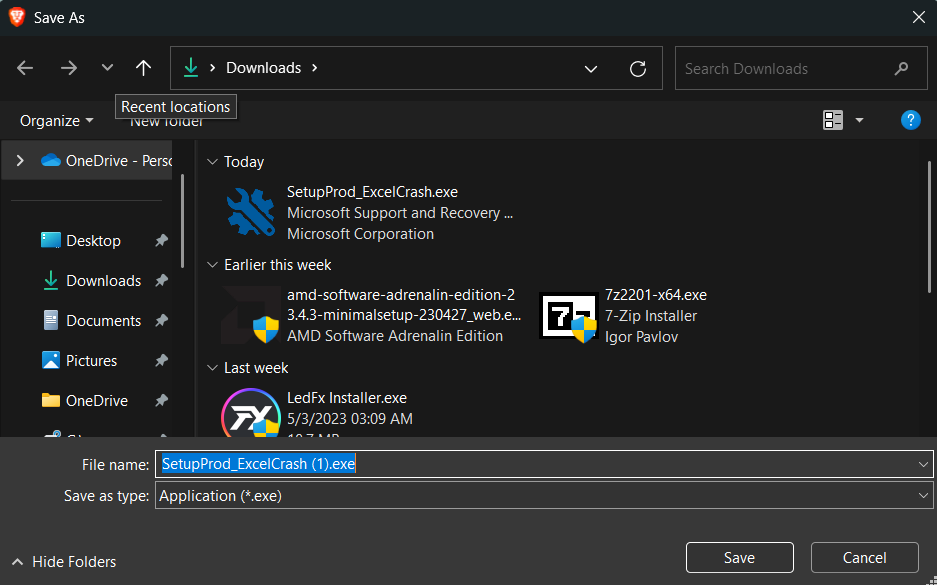
Task: Open Documents in the navigation pane
Action: [x=103, y=321]
